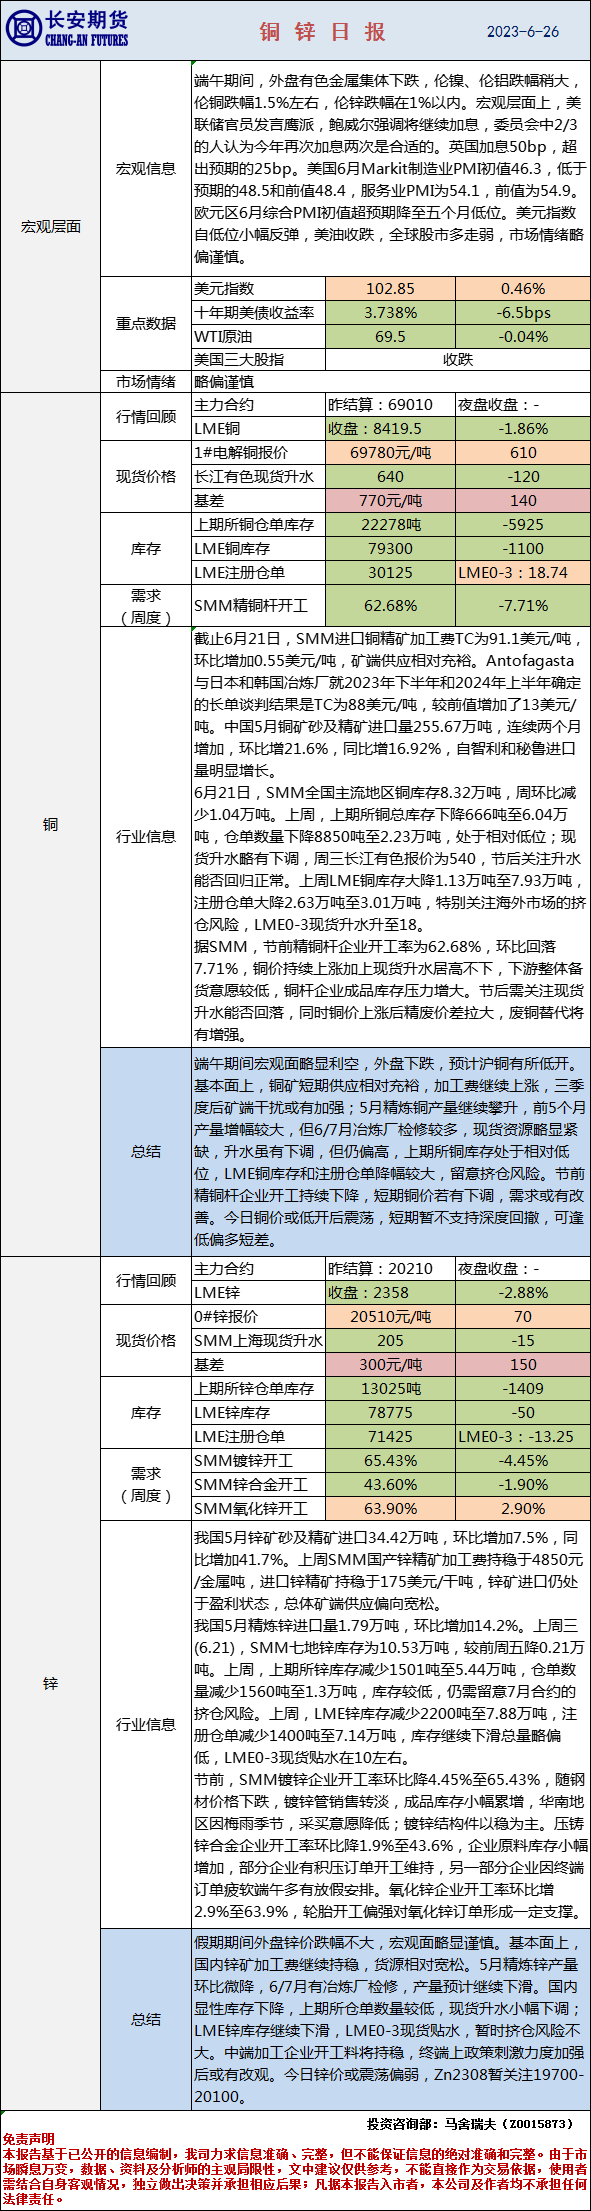Click the WTI原油 price 69.5 cell
Screen dimensions: 591x2211
[x=390, y=337]
